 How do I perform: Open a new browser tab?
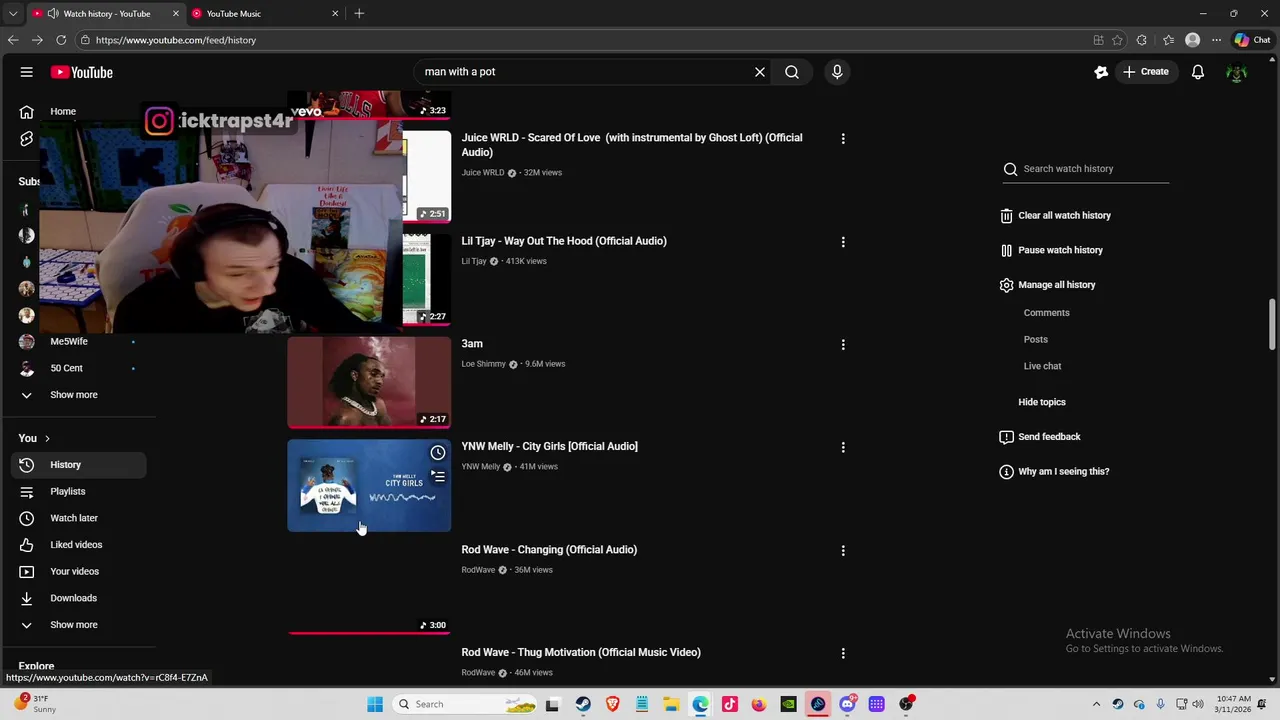359,14
